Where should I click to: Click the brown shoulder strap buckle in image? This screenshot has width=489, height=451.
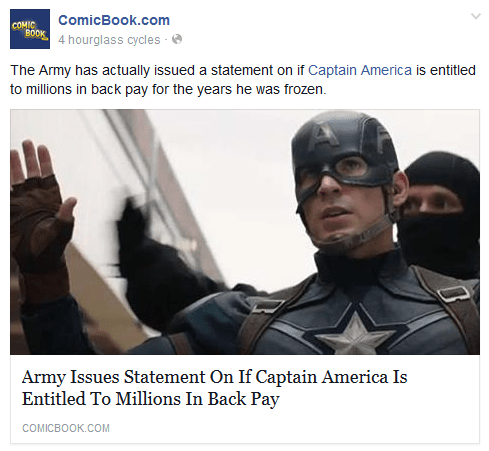pyautogui.click(x=455, y=293)
